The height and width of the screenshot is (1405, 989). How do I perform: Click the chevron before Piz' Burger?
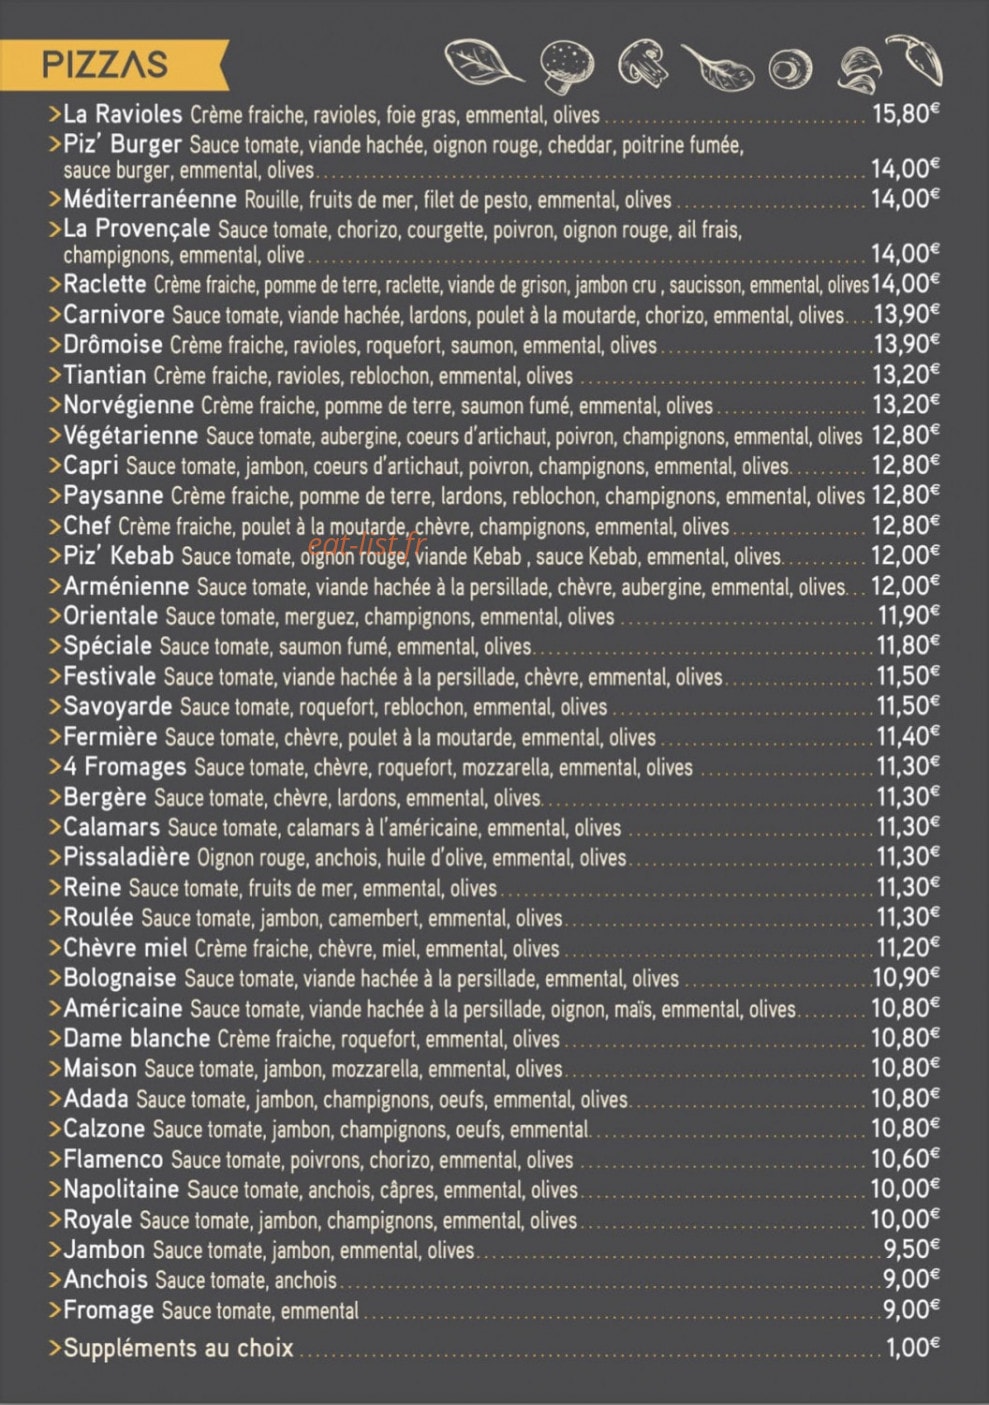click(x=55, y=145)
